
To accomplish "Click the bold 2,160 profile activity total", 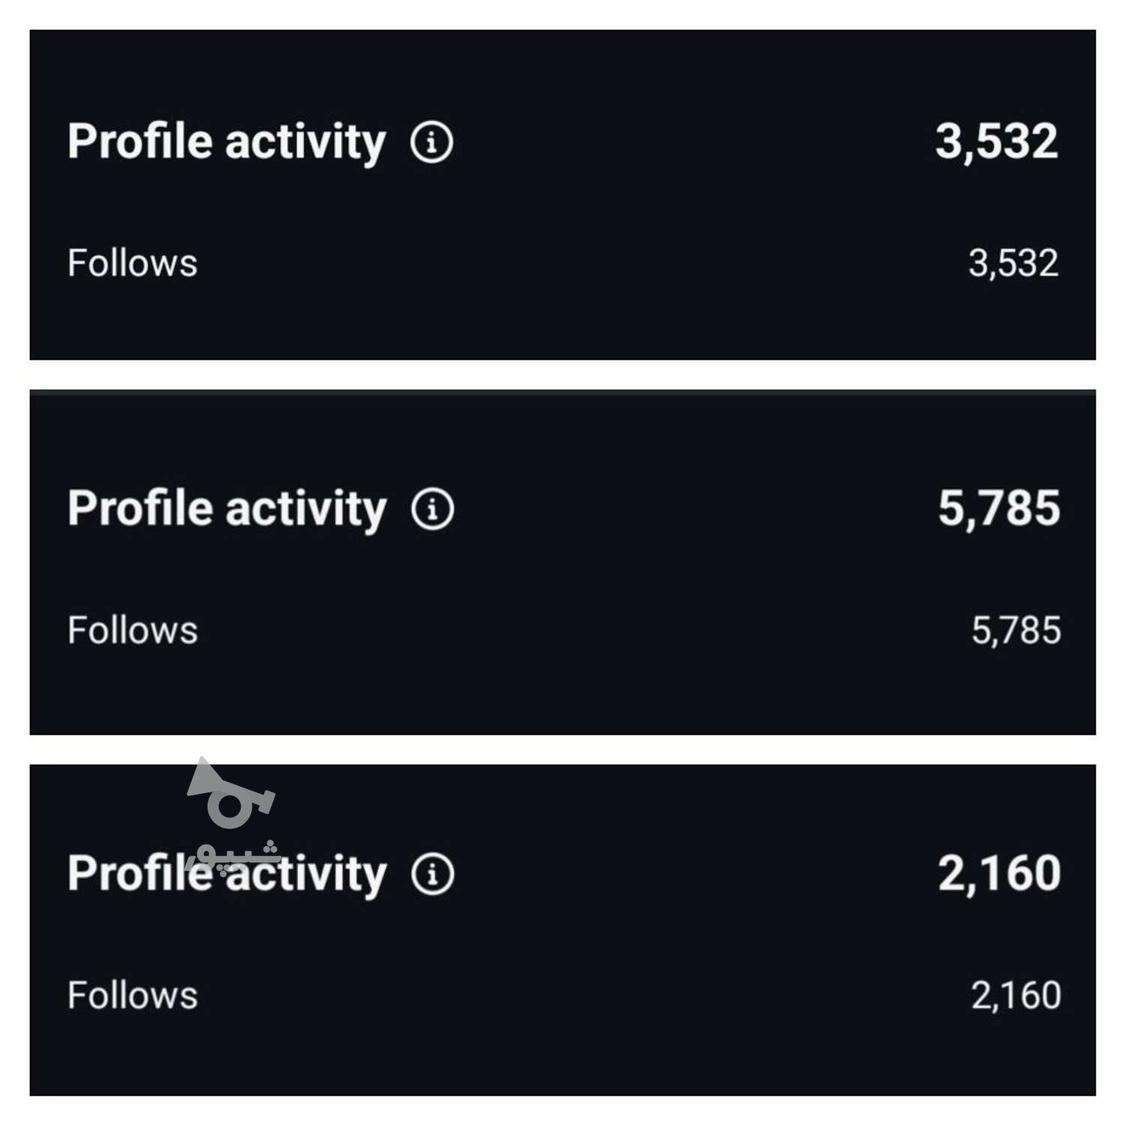I will [998, 873].
